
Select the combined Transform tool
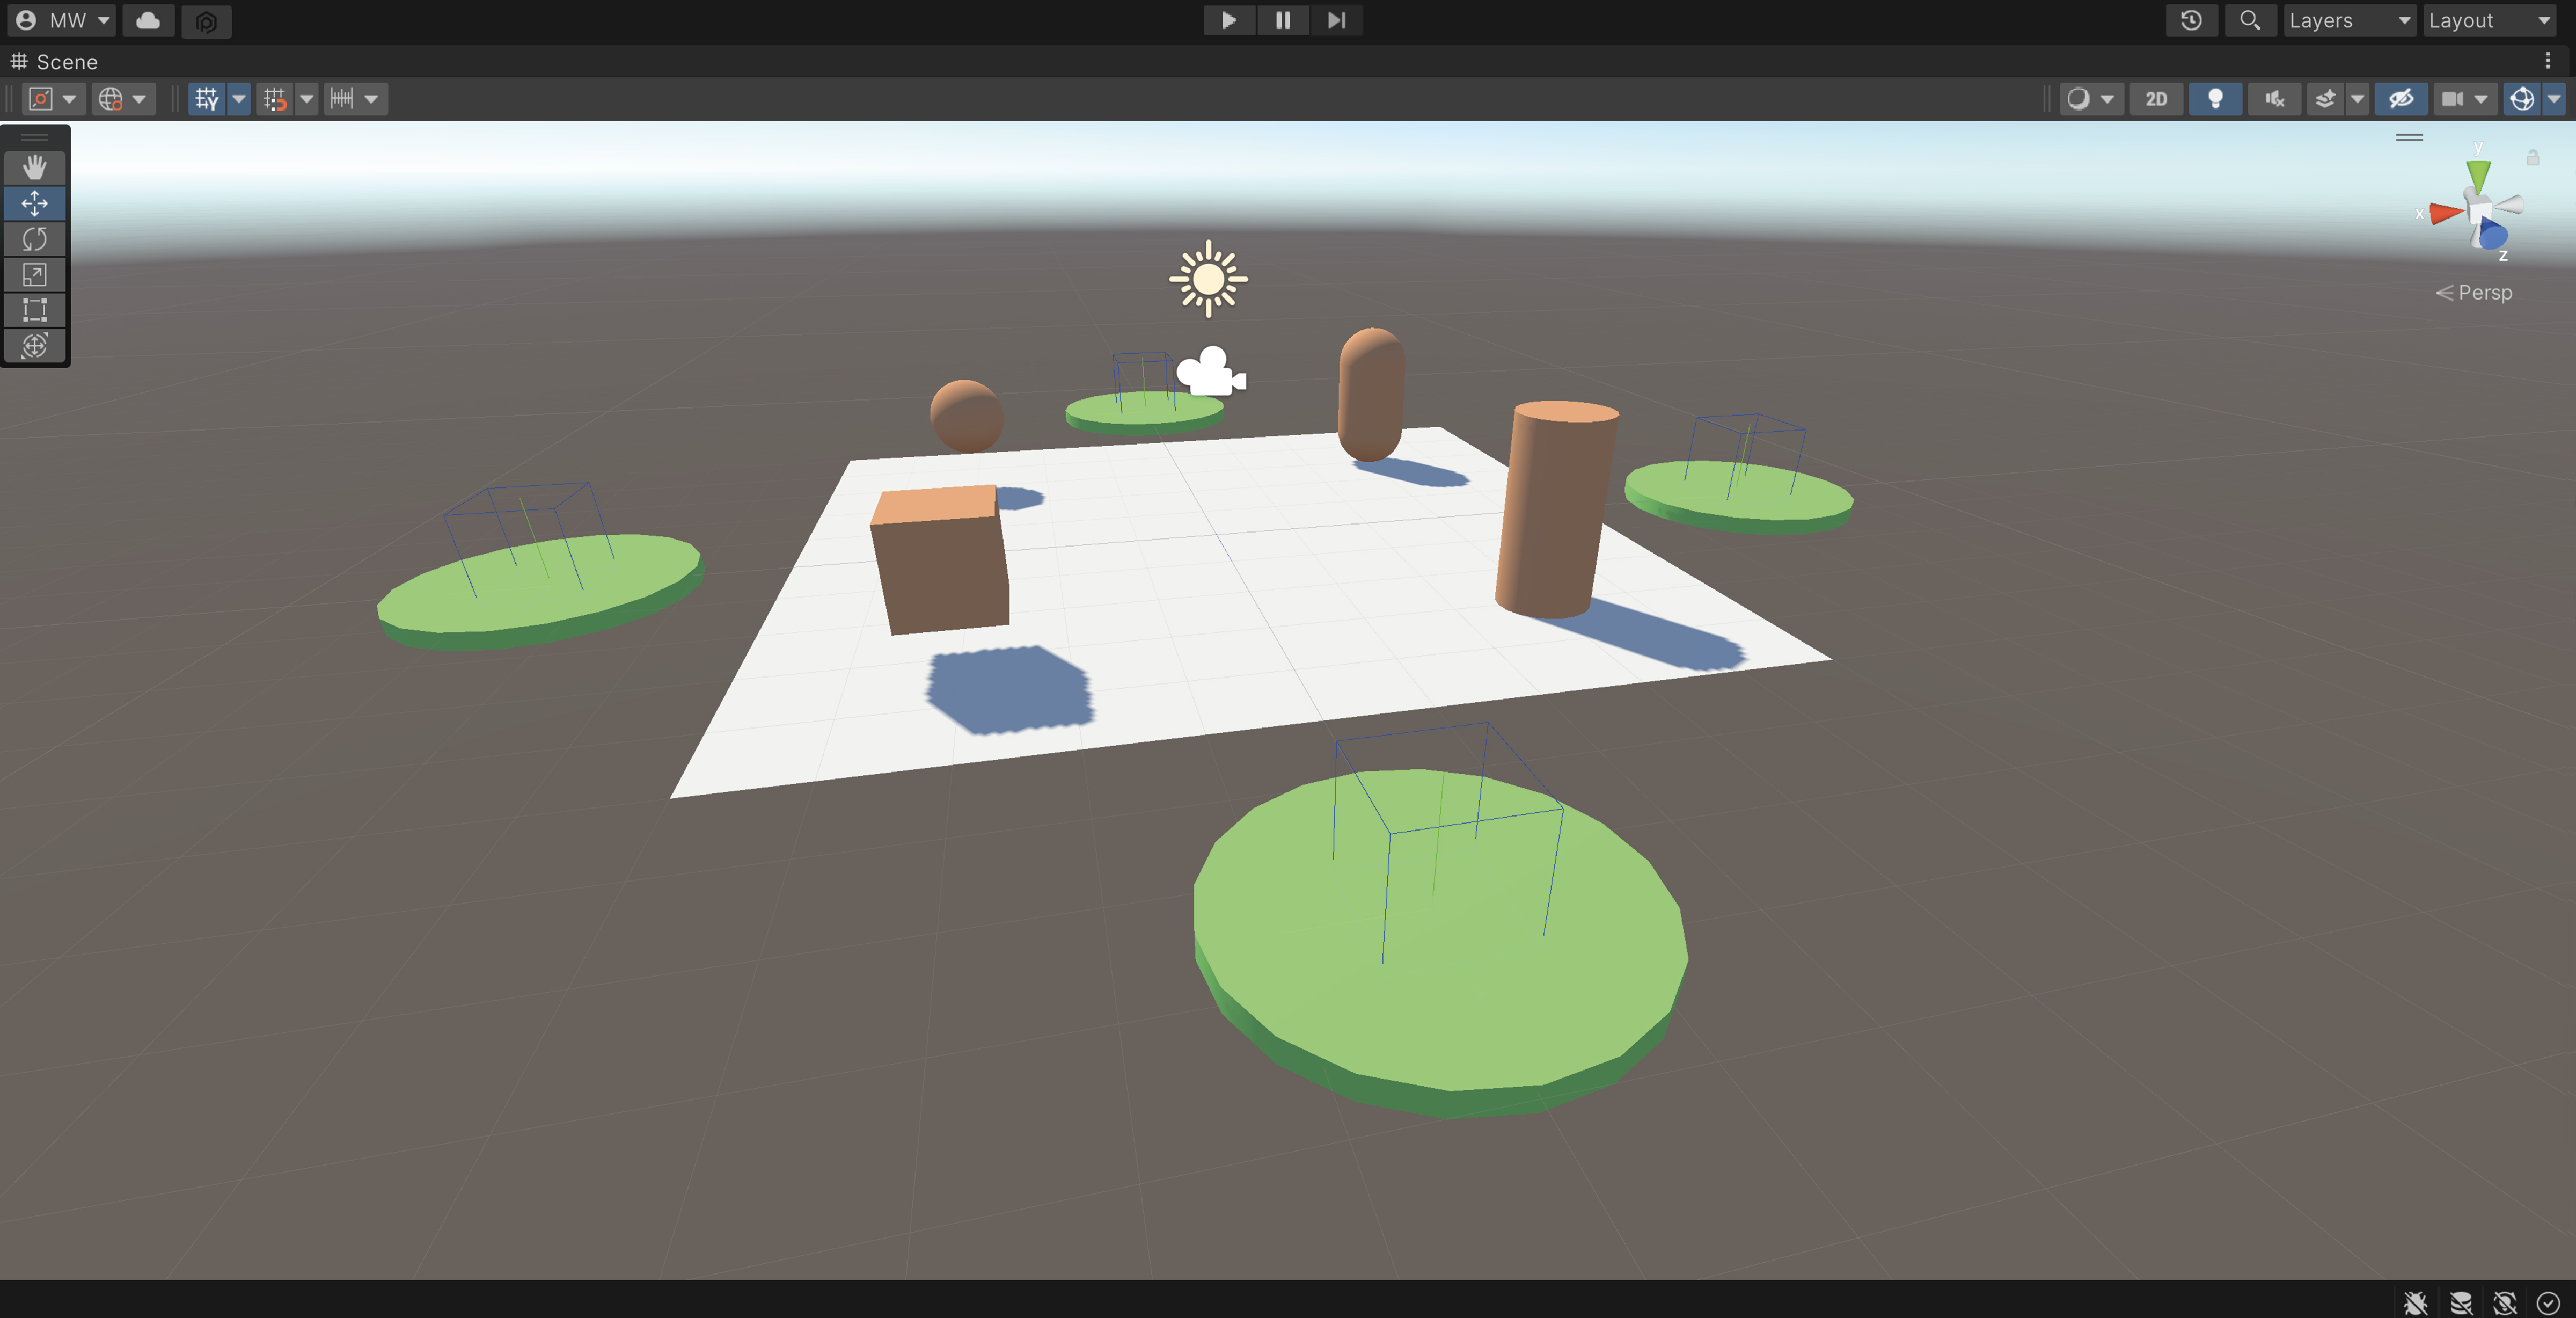(x=35, y=346)
